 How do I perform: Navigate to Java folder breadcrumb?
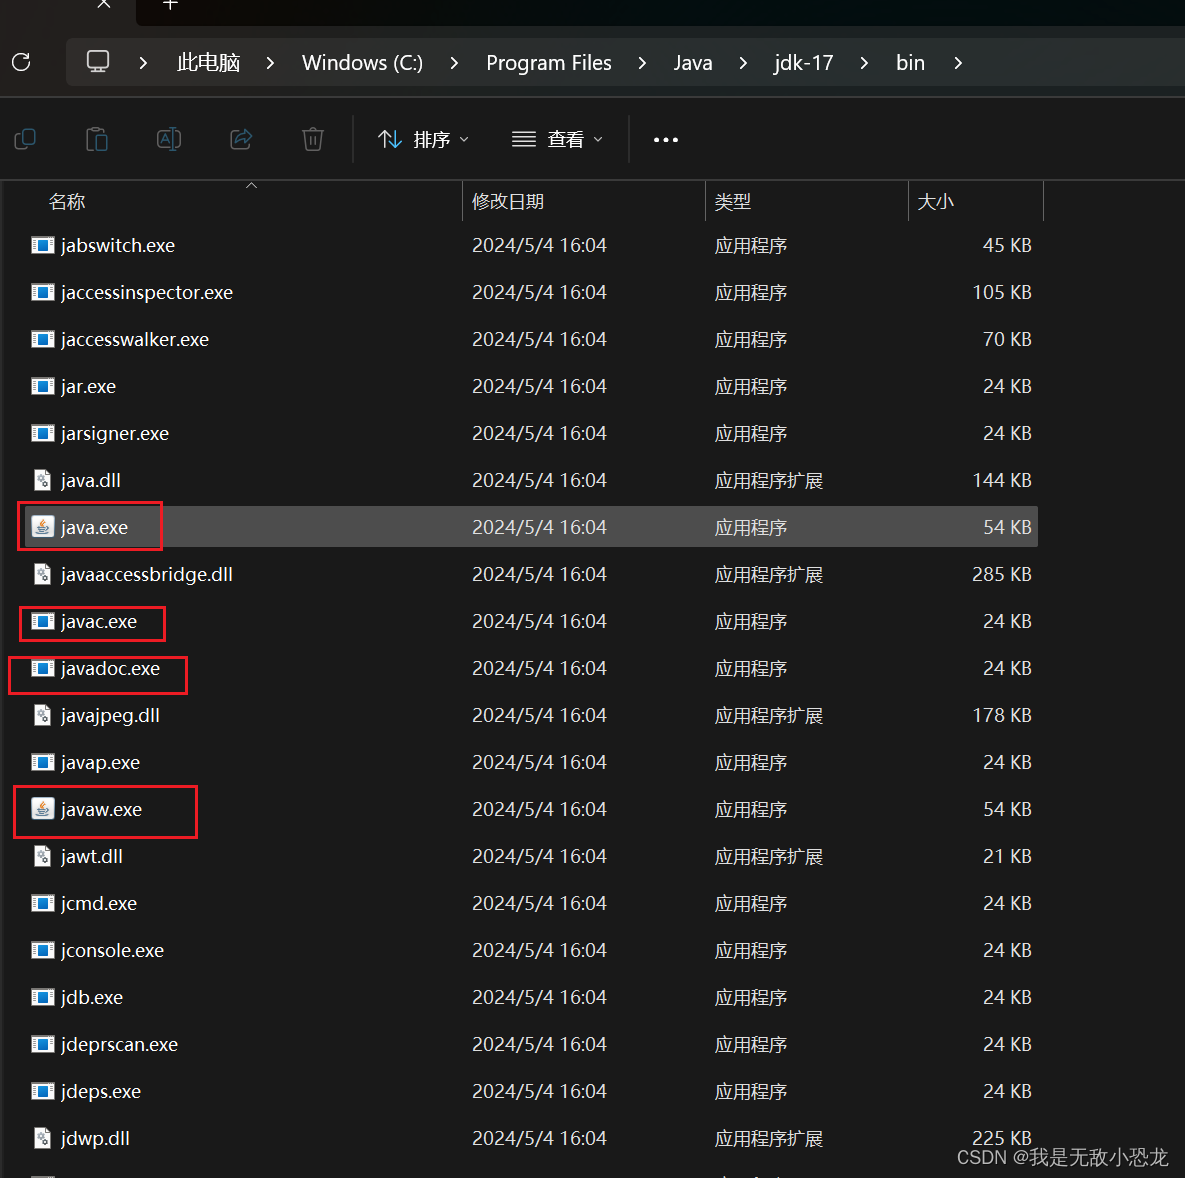pyautogui.click(x=693, y=63)
